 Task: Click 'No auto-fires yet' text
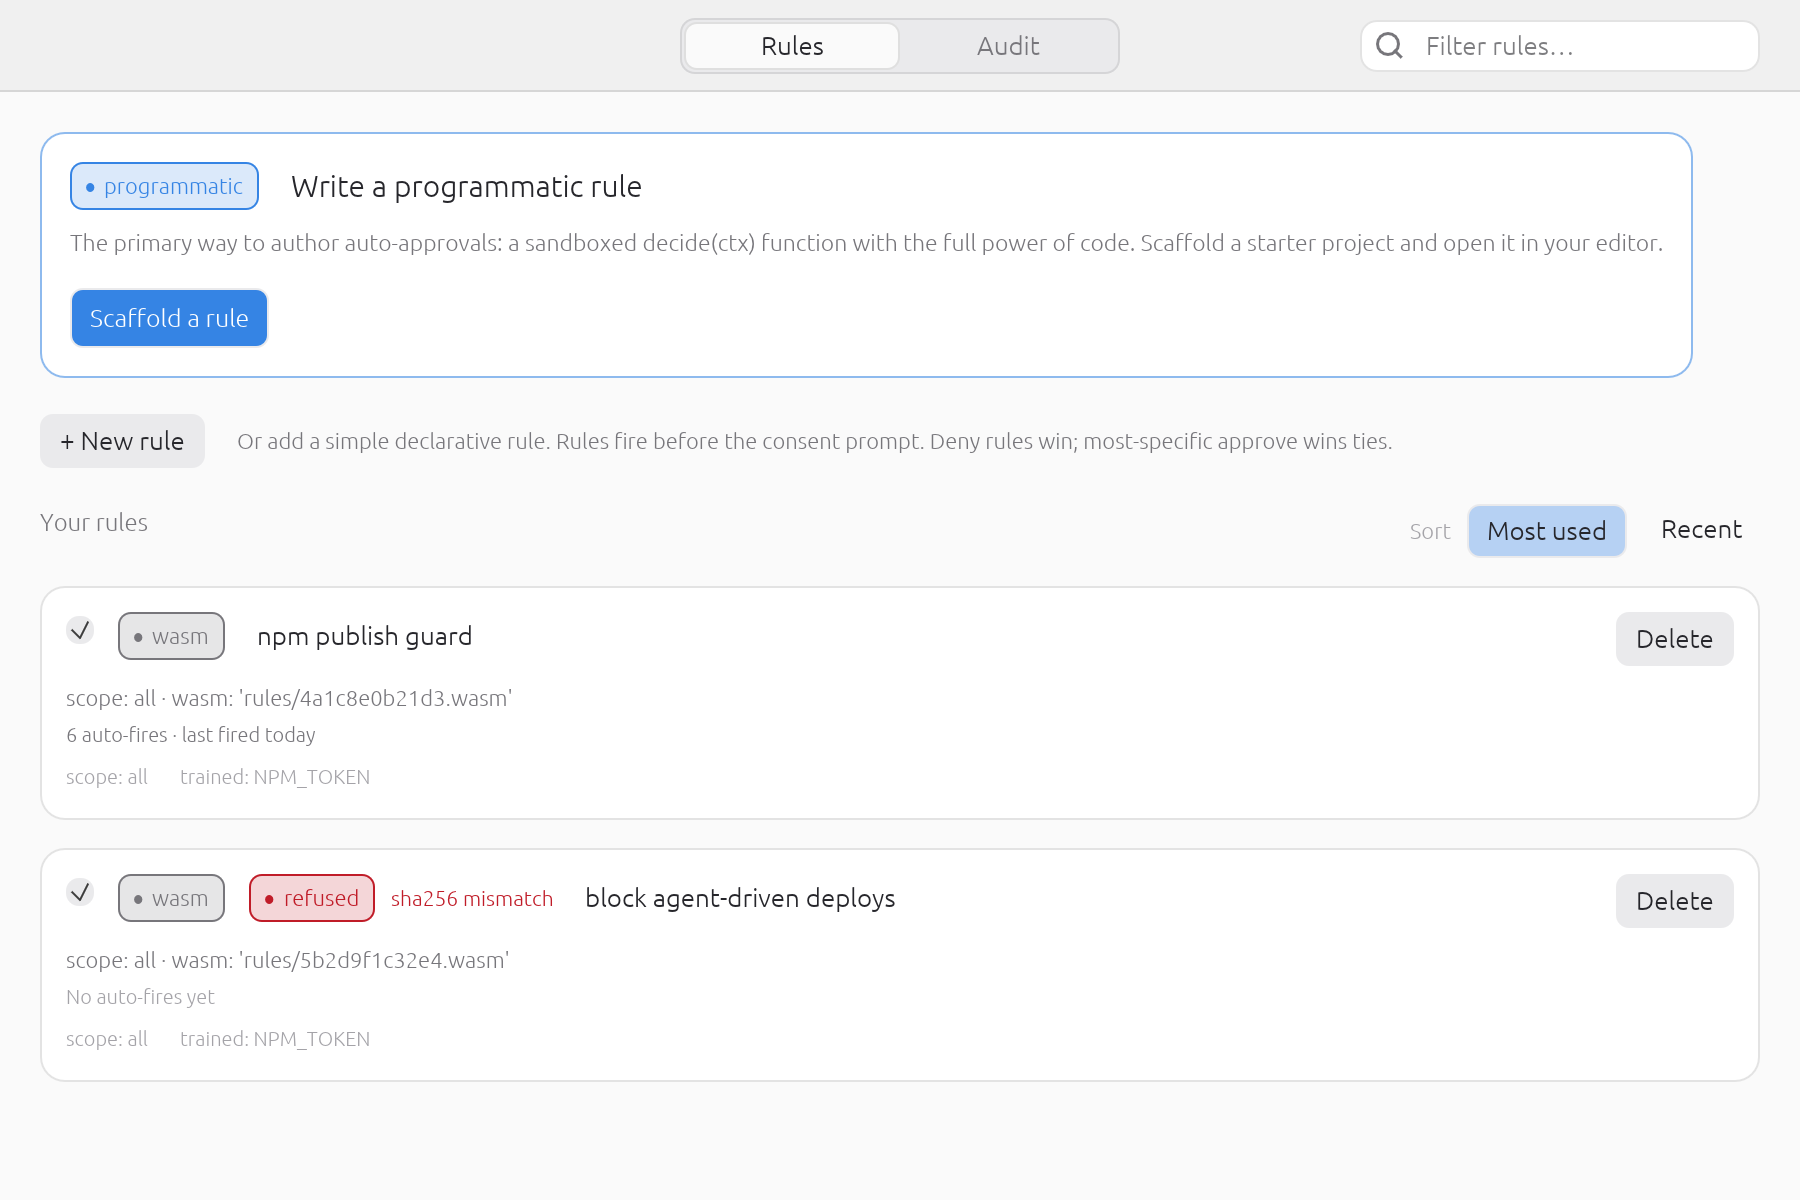point(140,997)
